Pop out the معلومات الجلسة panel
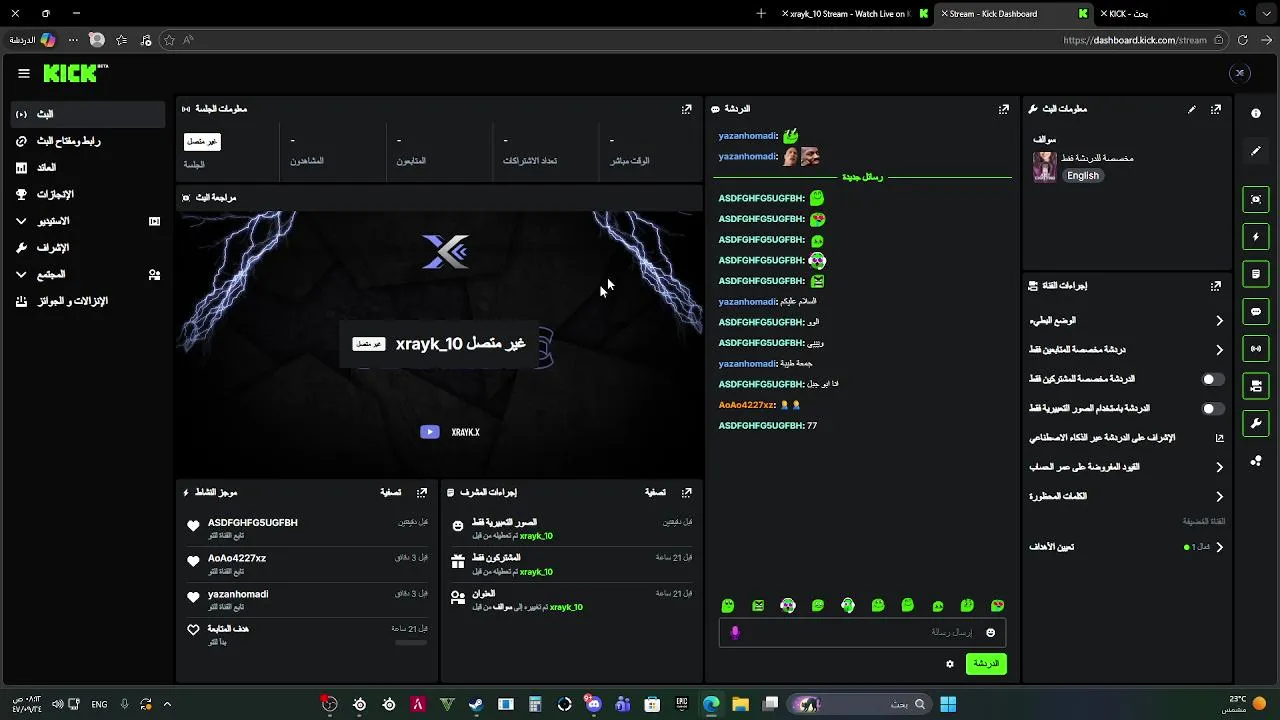 [687, 109]
